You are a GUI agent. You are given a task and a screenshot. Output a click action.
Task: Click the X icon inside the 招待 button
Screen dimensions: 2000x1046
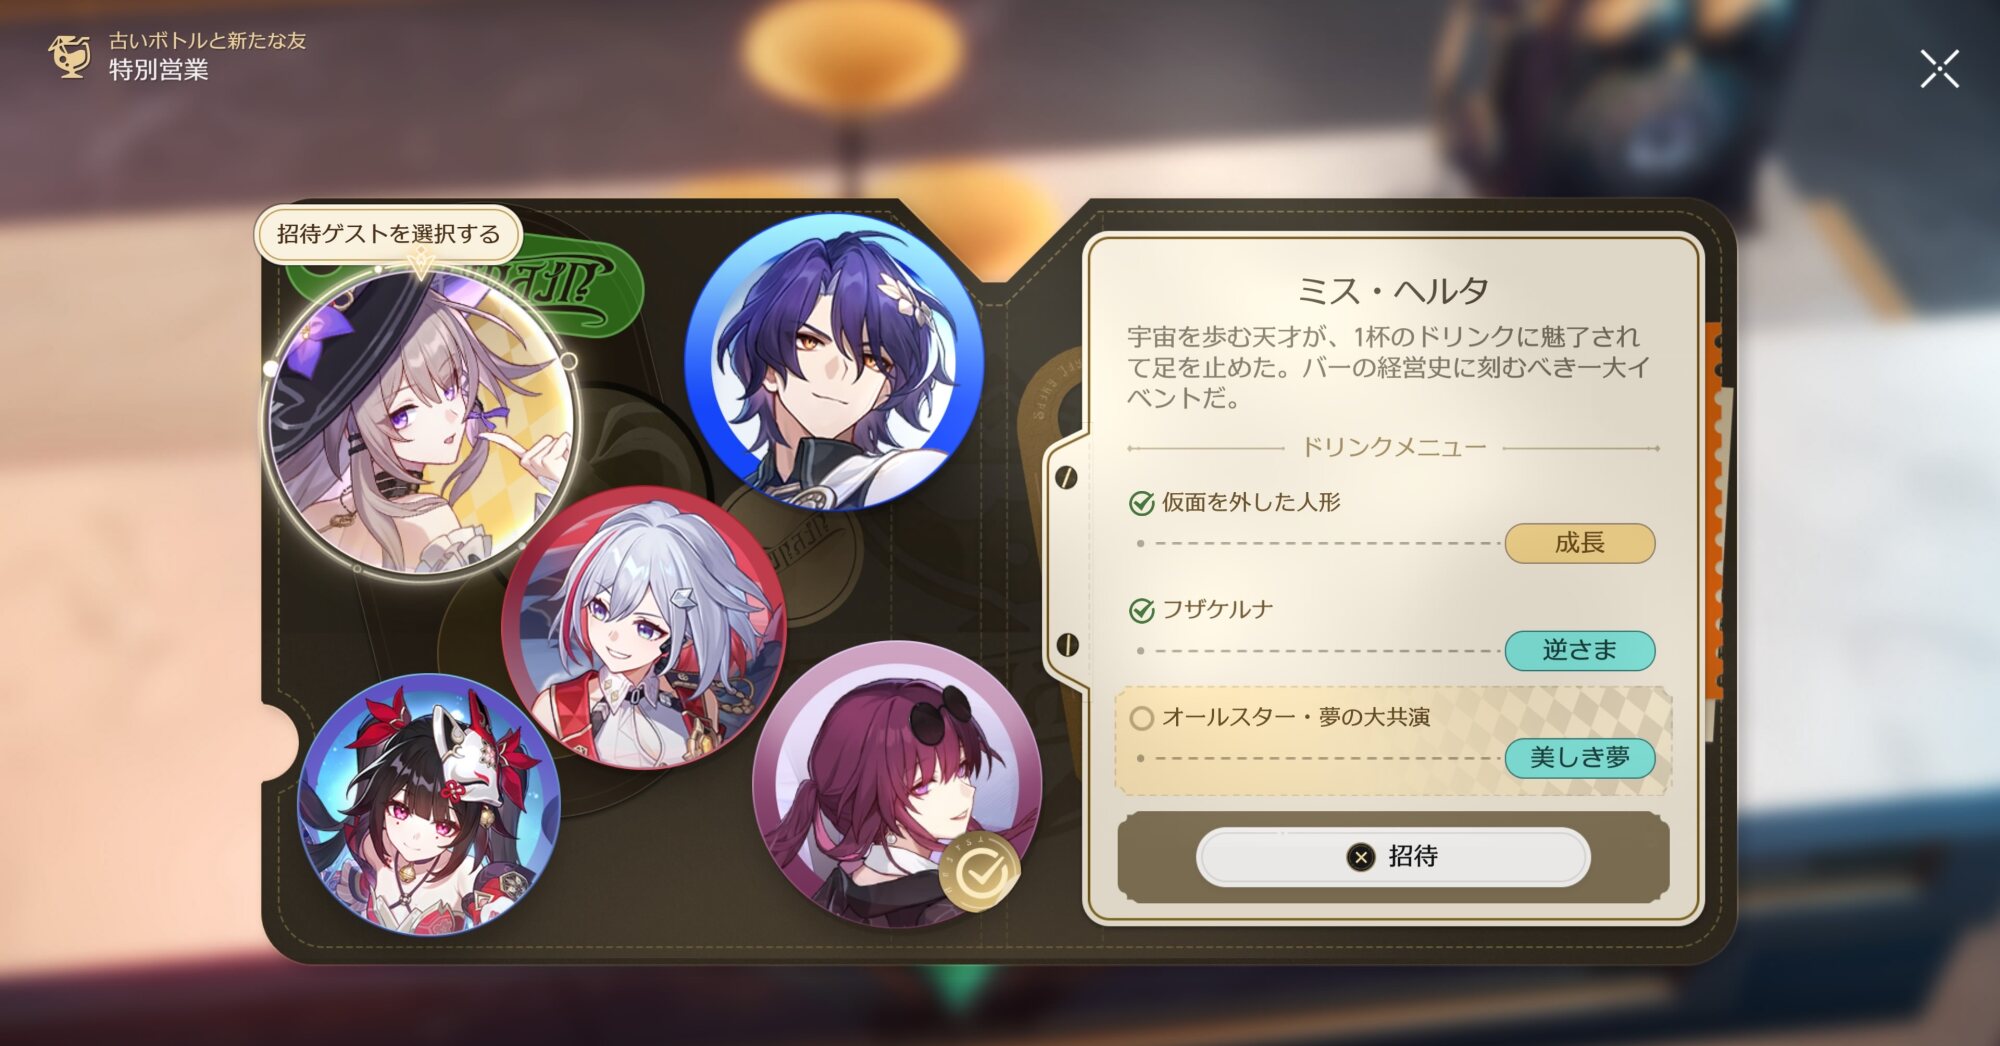[1360, 857]
